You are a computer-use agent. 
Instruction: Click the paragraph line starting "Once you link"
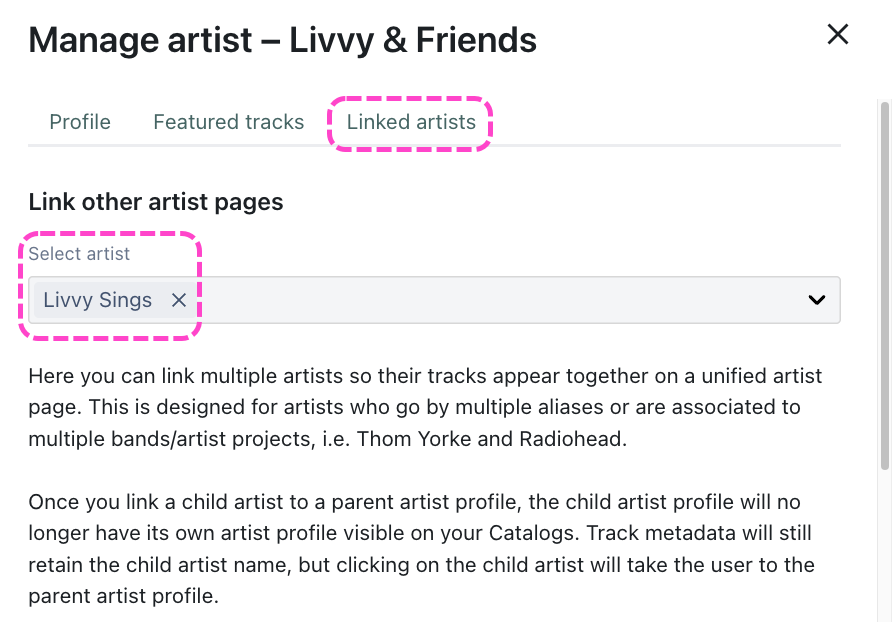pyautogui.click(x=414, y=501)
